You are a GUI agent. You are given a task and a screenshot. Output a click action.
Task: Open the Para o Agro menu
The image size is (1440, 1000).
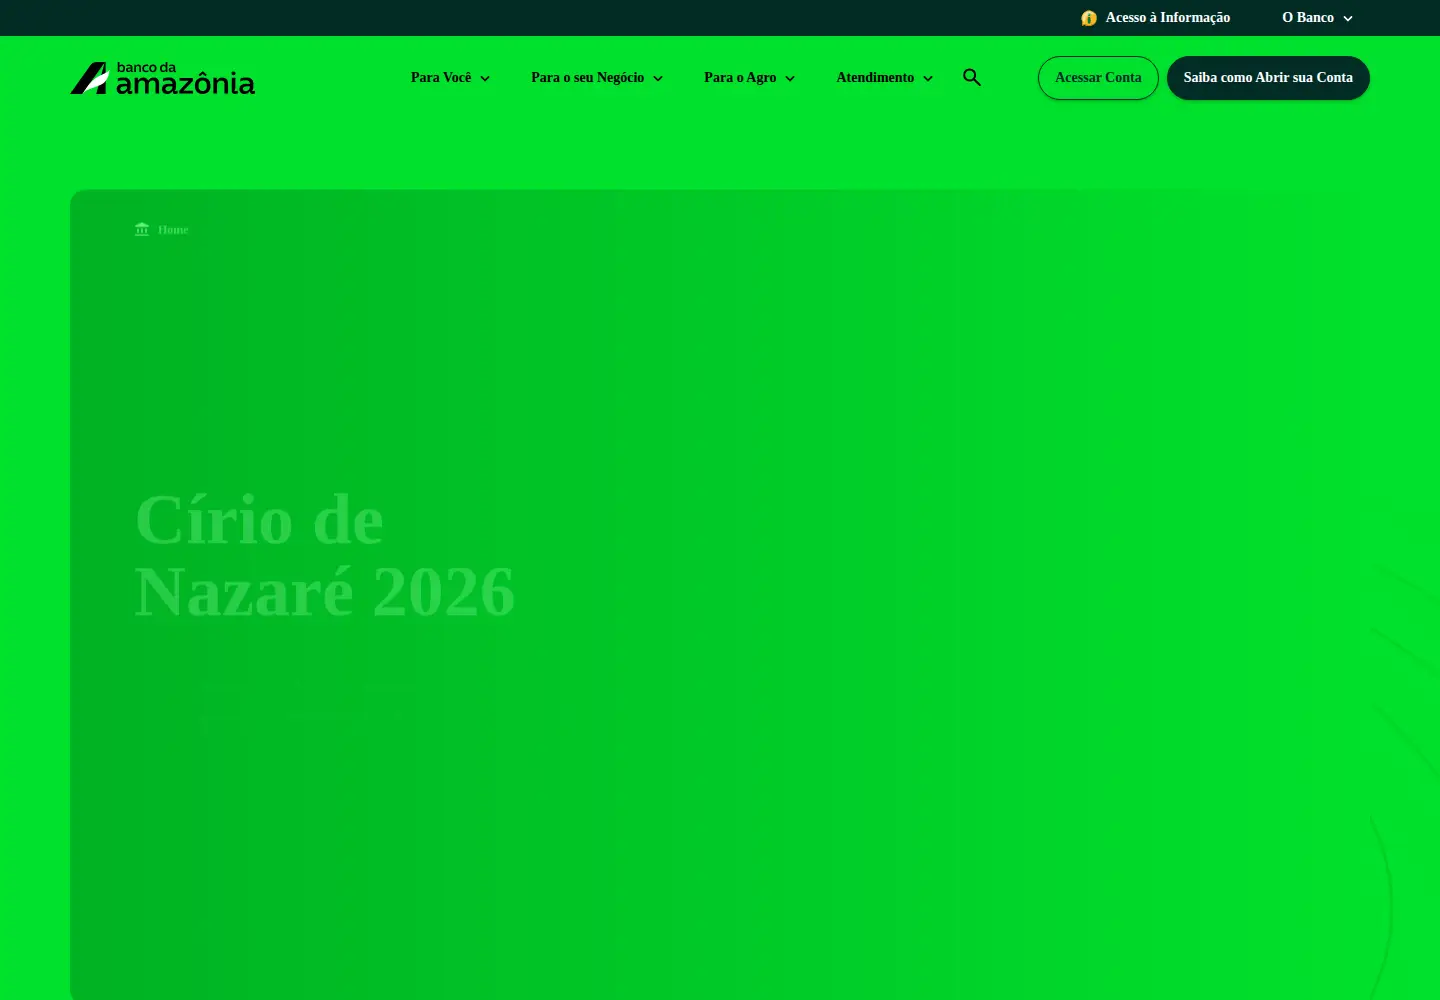pos(740,77)
